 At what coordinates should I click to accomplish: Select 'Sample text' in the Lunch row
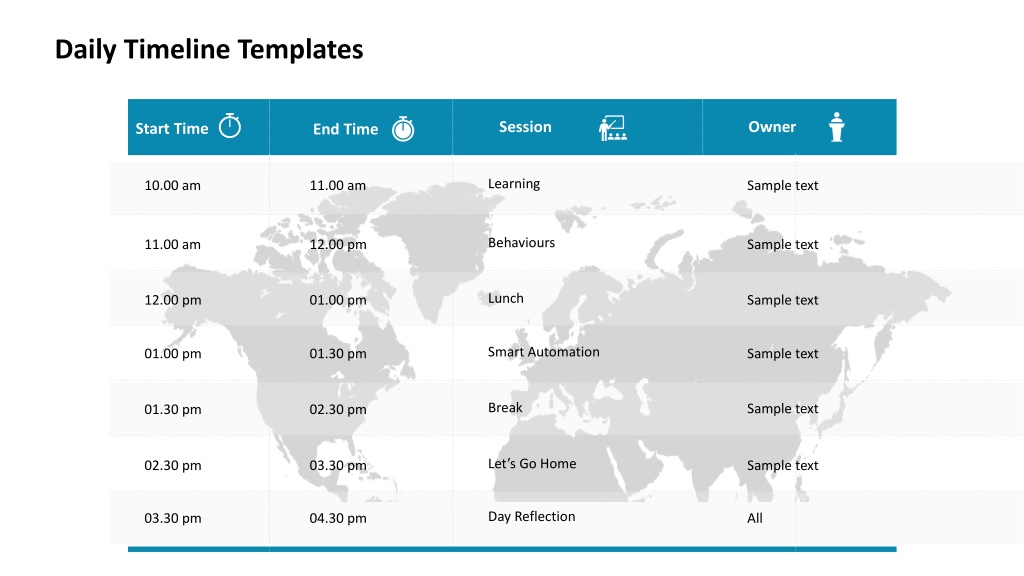click(x=782, y=300)
